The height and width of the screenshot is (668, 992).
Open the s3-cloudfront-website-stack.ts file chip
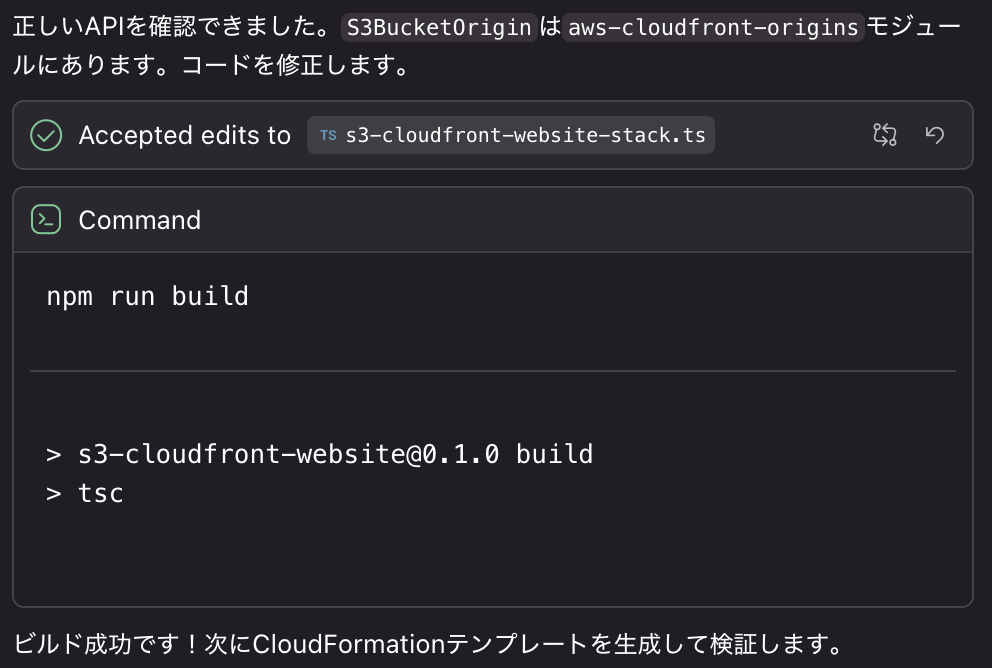tap(525, 136)
